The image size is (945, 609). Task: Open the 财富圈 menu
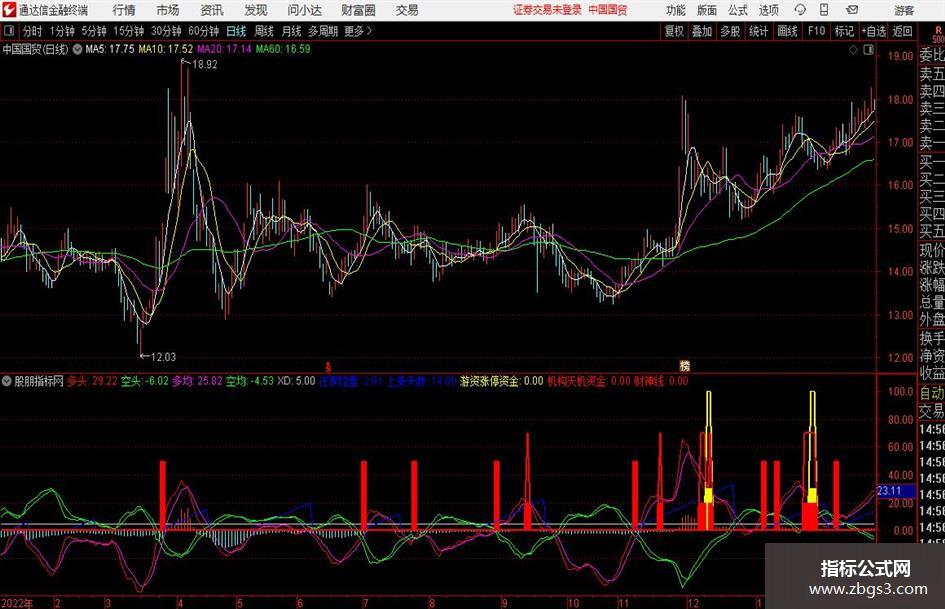click(x=358, y=10)
